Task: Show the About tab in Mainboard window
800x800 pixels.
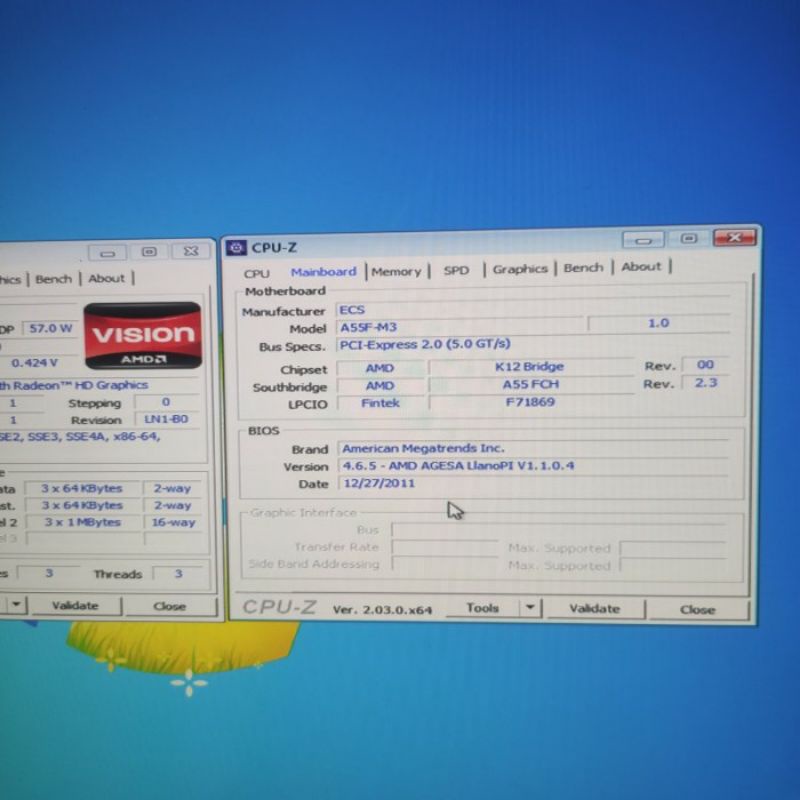Action: (x=641, y=267)
